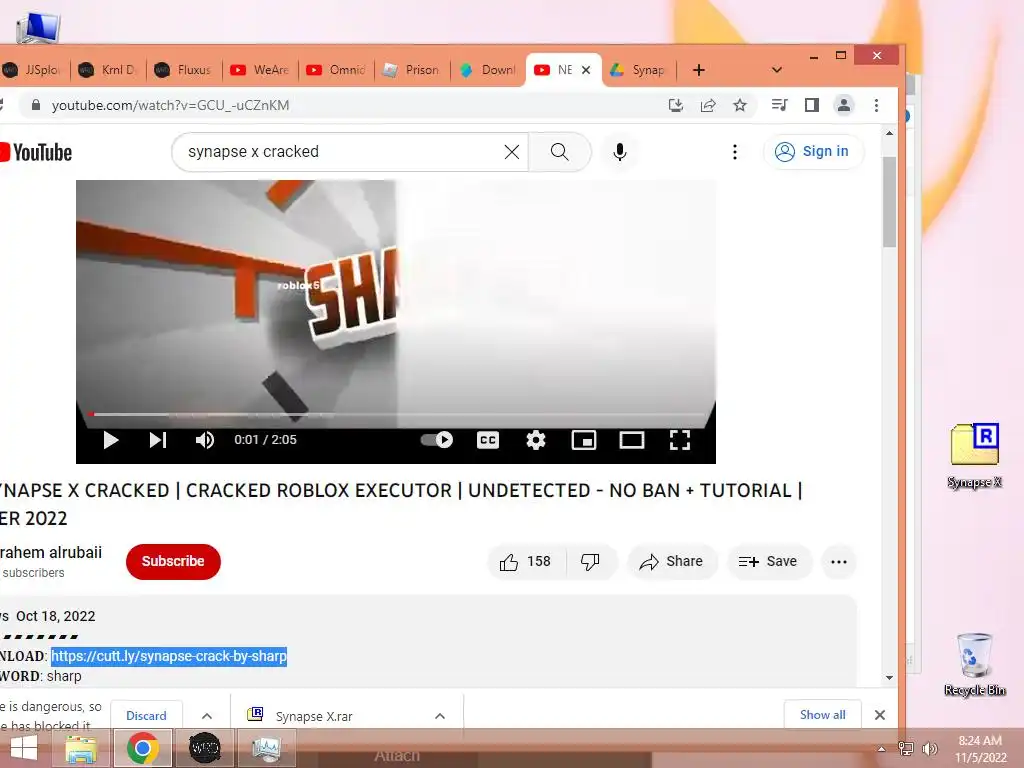Play the YouTube video
The image size is (1024, 768).
111,440
